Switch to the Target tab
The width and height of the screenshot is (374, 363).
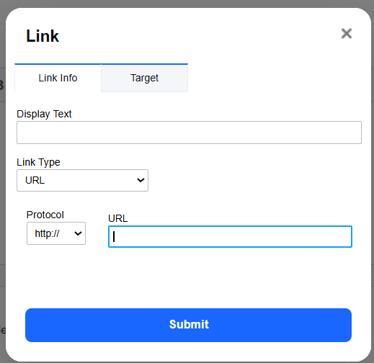[x=144, y=78]
